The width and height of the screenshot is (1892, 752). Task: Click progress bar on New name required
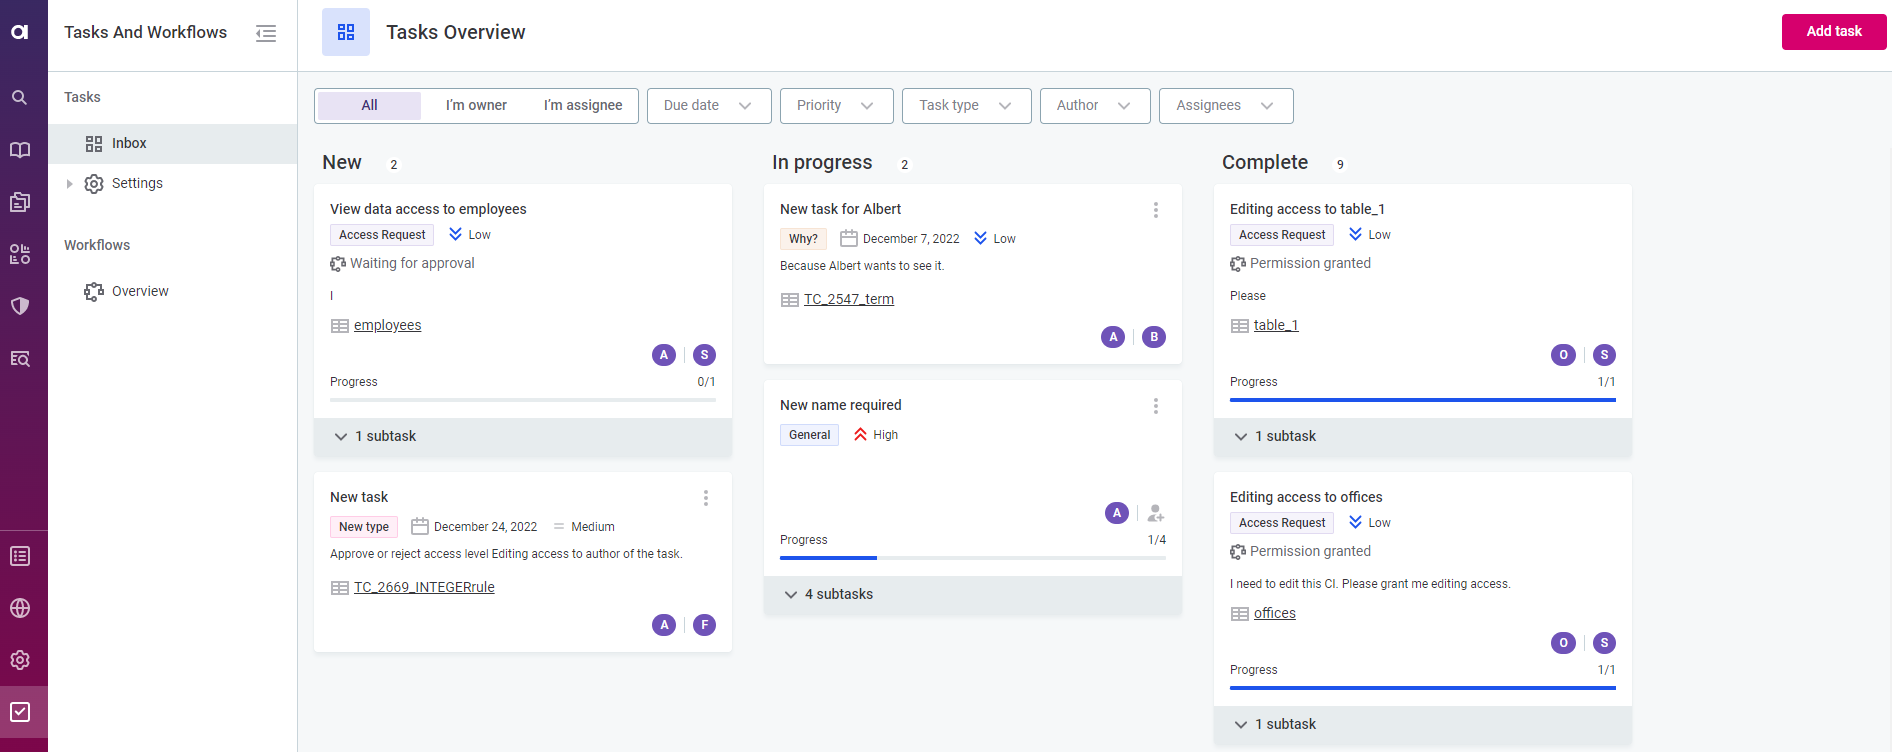point(972,557)
